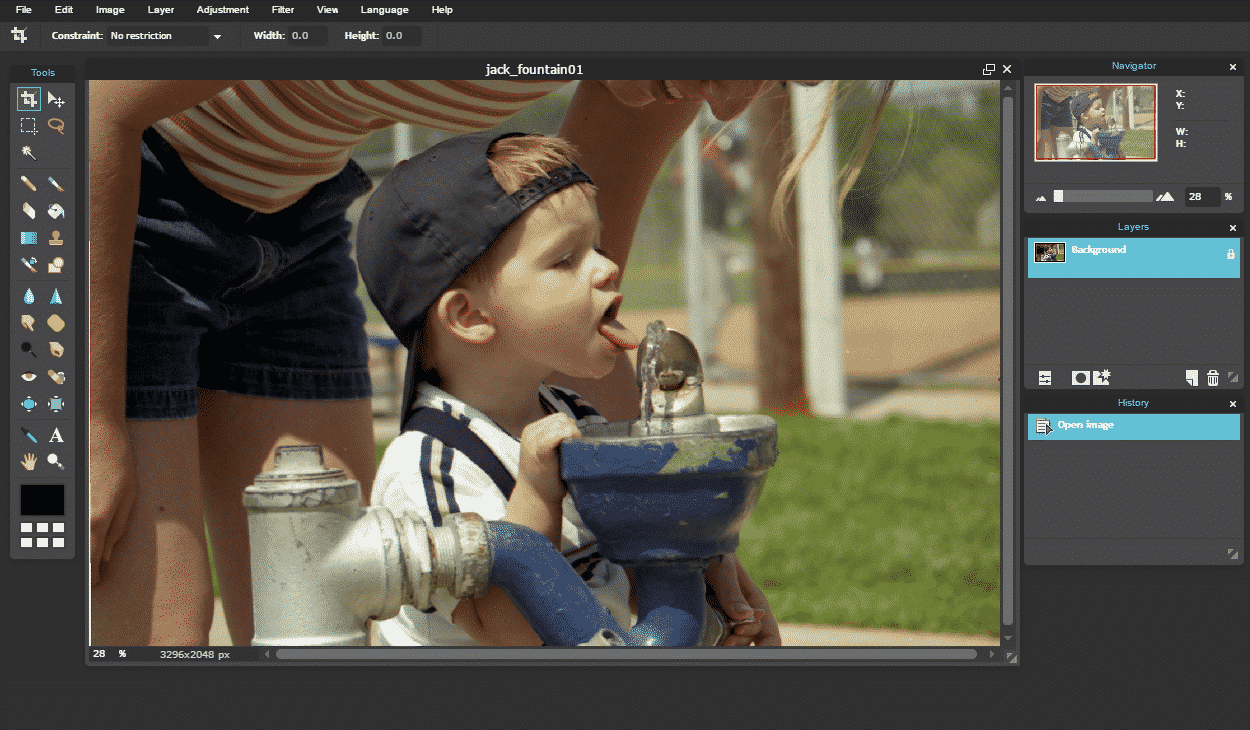Select the Crop tool
This screenshot has width=1250, height=730.
pyautogui.click(x=29, y=99)
